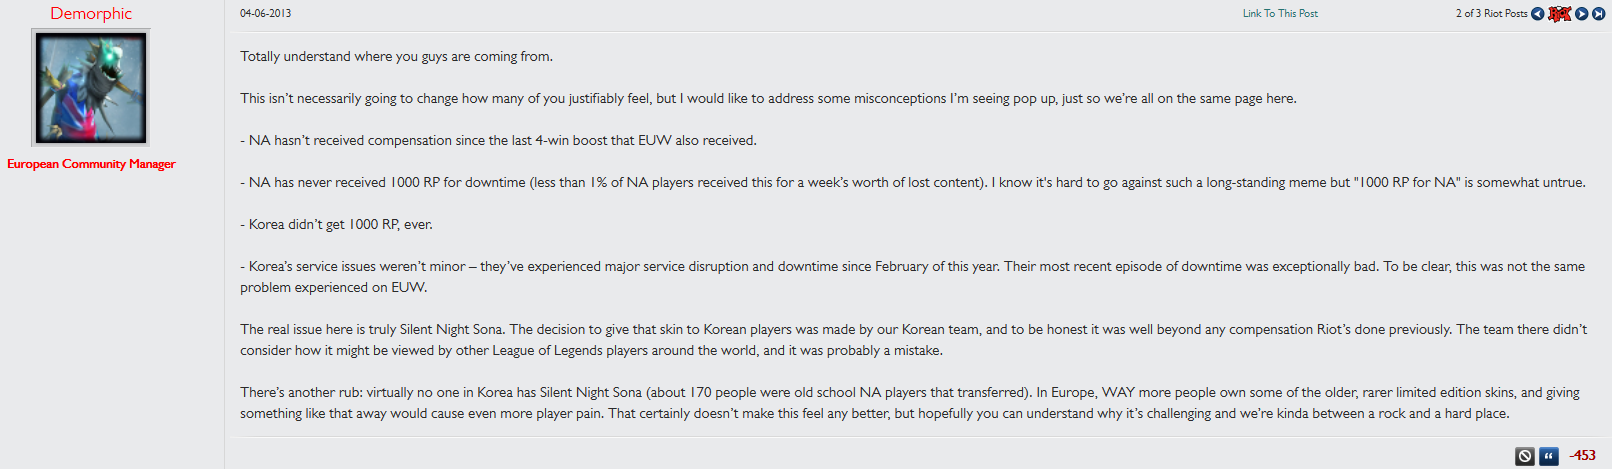
Task: Click the 'NA hasn't received compensation' line
Action: click(x=498, y=140)
